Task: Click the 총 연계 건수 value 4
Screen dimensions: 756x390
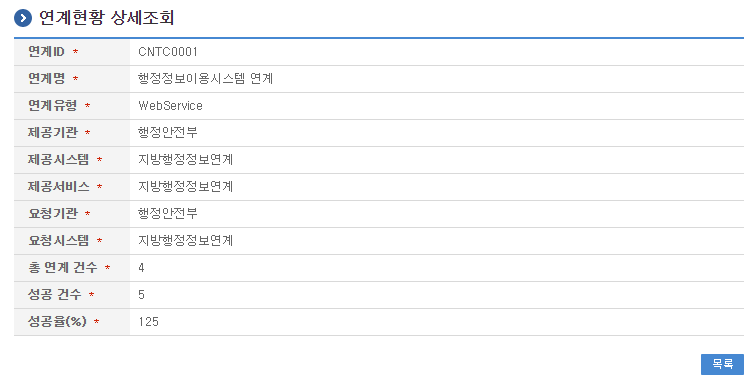Action: pyautogui.click(x=141, y=268)
